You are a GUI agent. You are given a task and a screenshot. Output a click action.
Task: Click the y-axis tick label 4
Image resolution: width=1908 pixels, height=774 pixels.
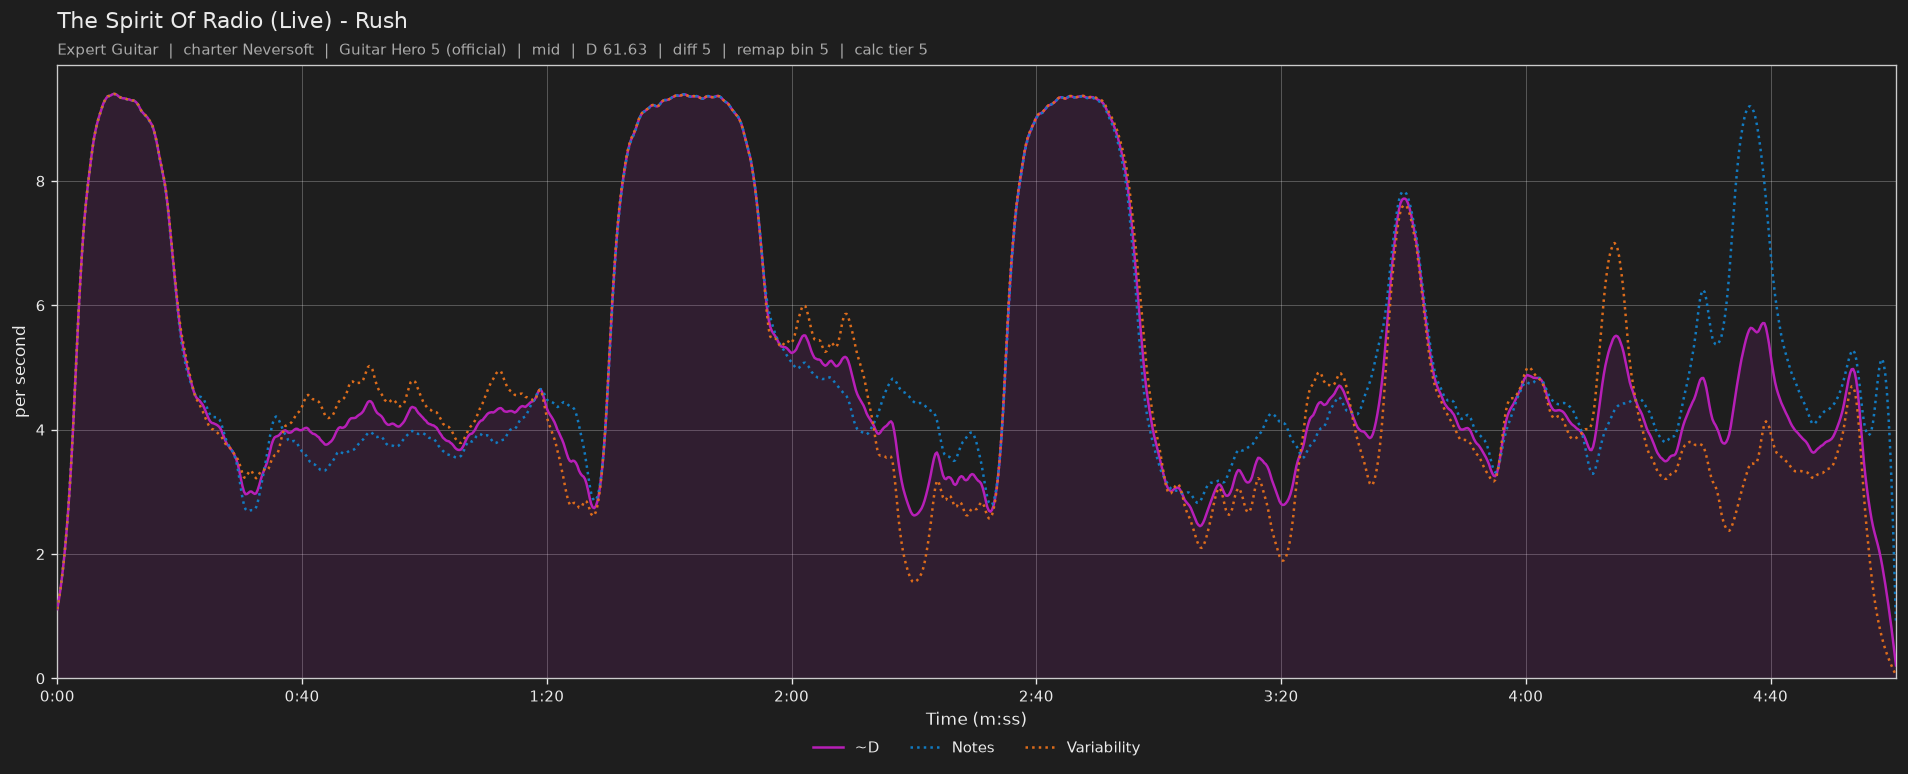42,431
